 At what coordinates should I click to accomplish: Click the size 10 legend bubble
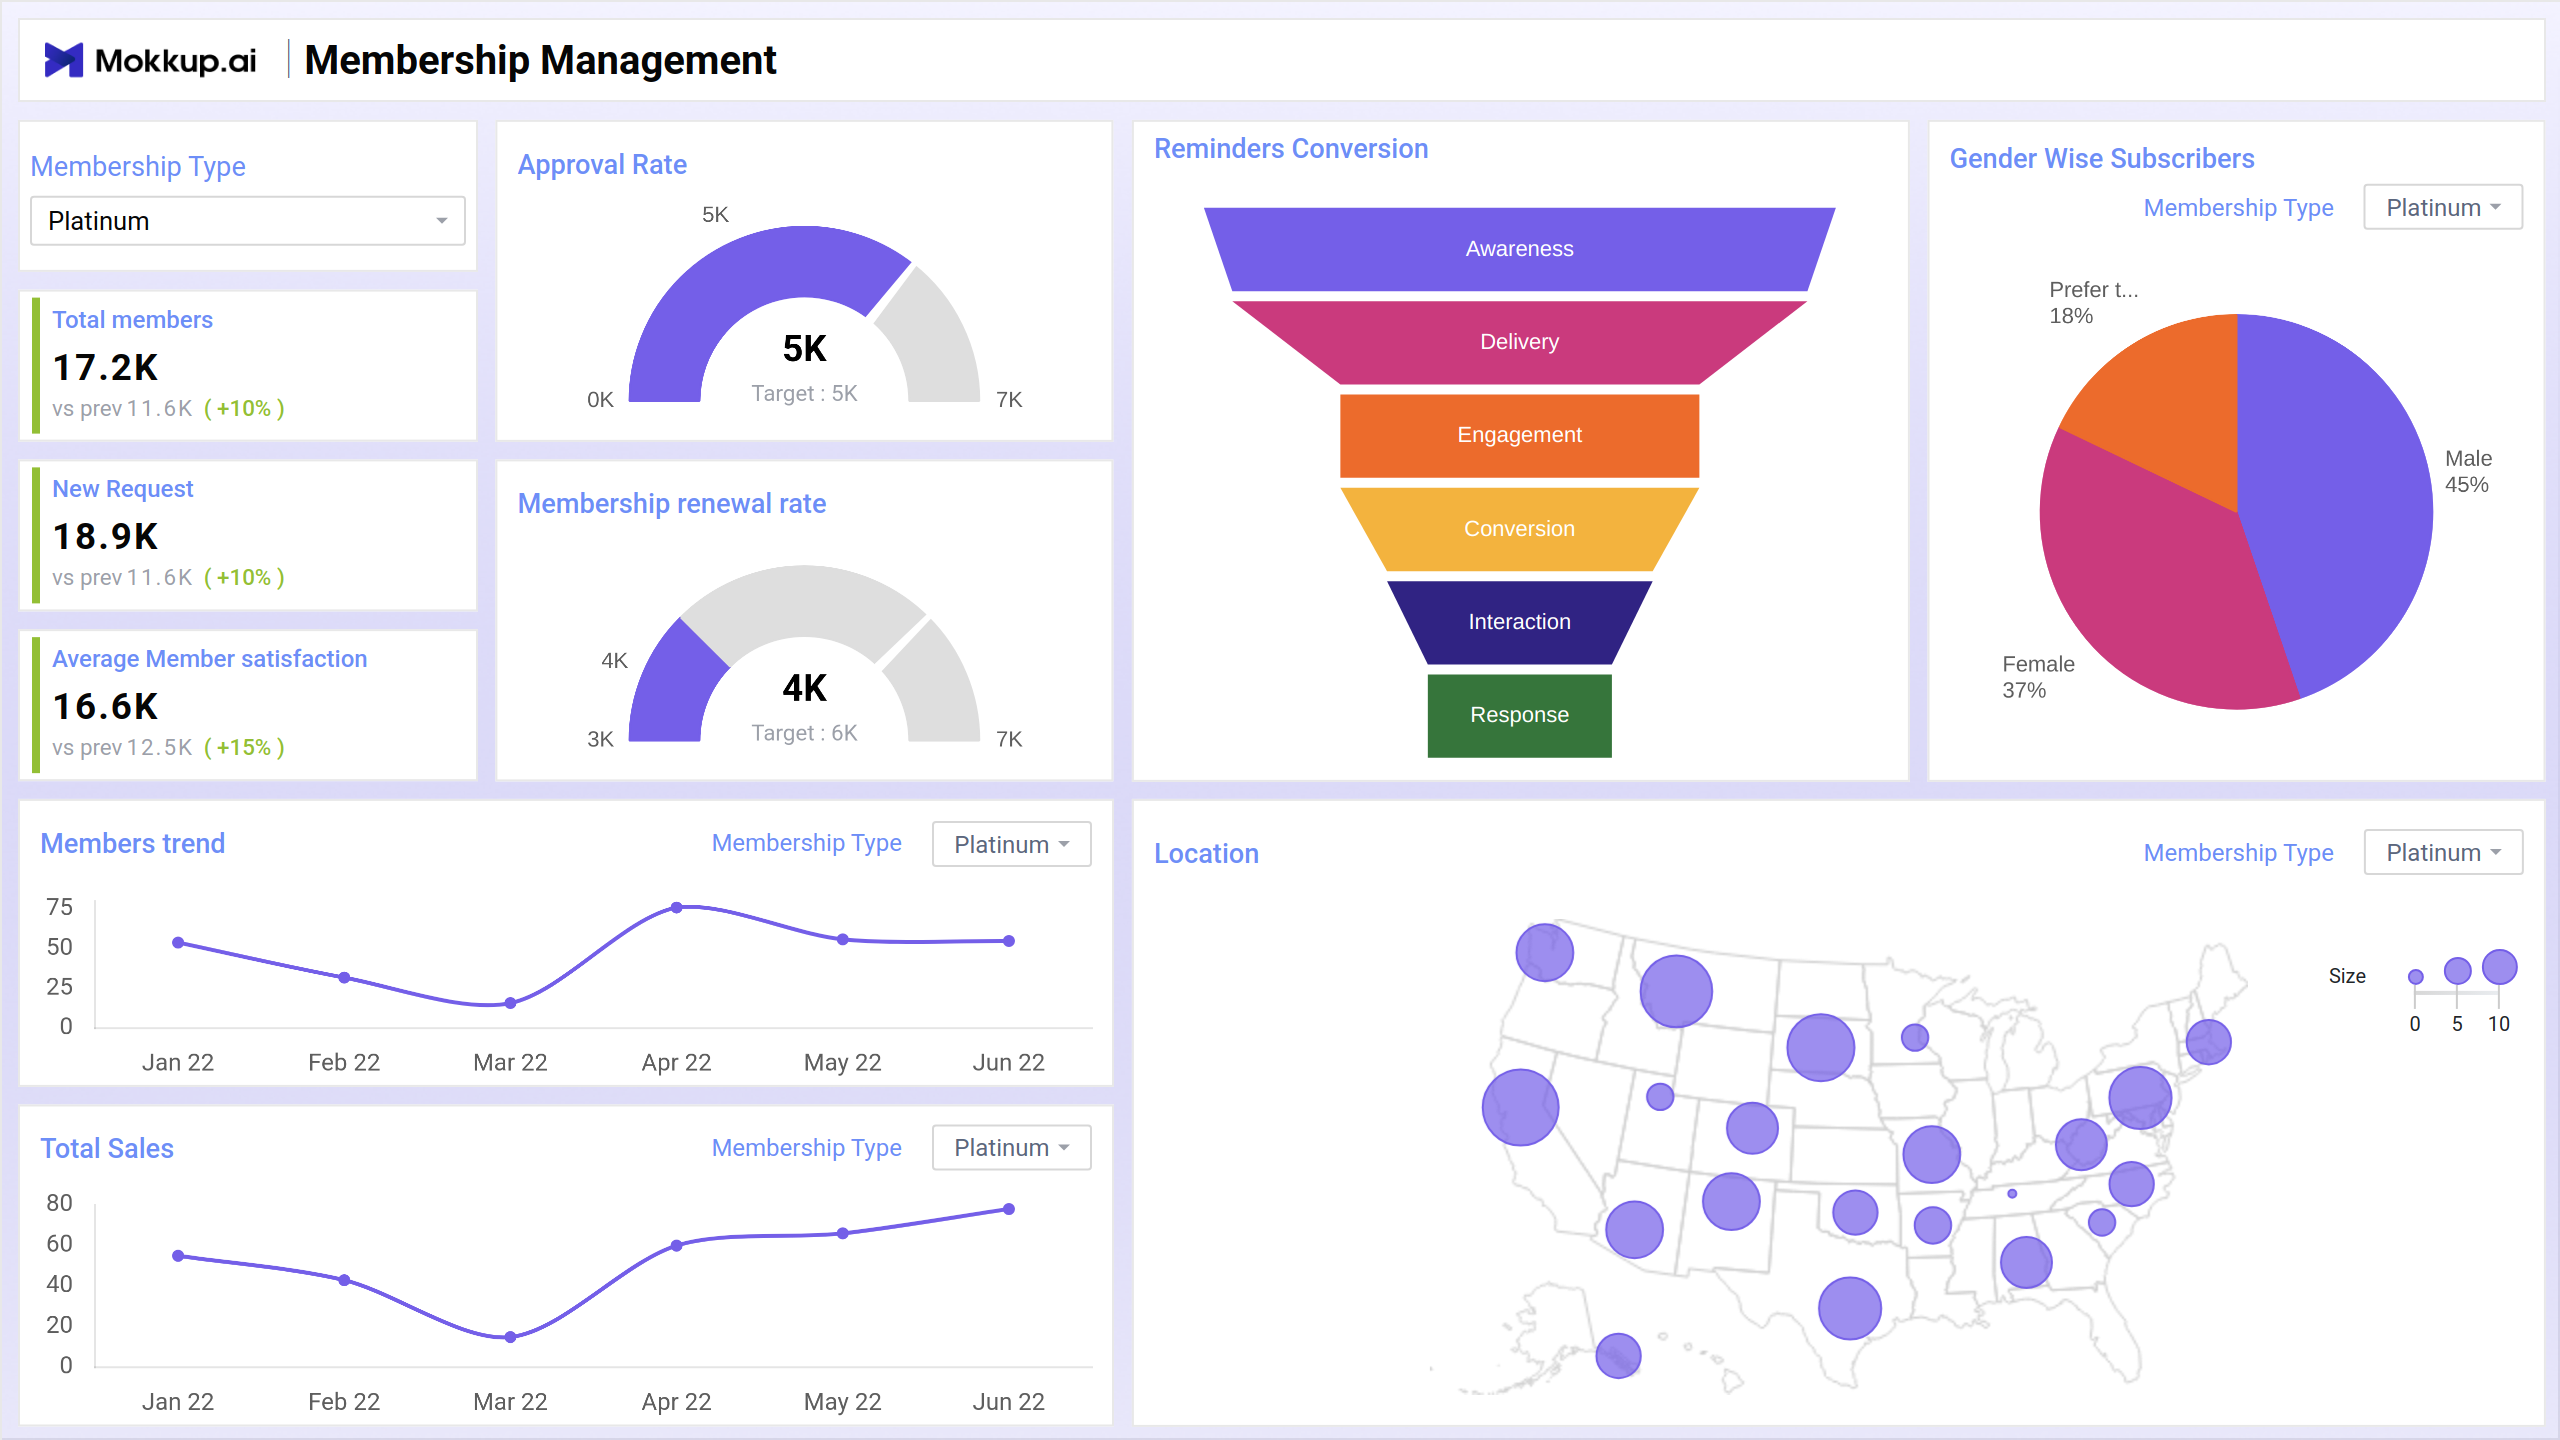point(2499,967)
